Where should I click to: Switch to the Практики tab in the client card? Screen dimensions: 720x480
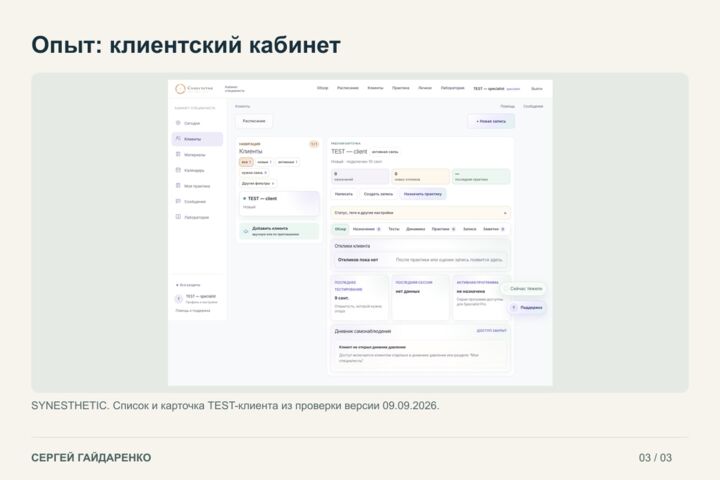[x=443, y=229]
